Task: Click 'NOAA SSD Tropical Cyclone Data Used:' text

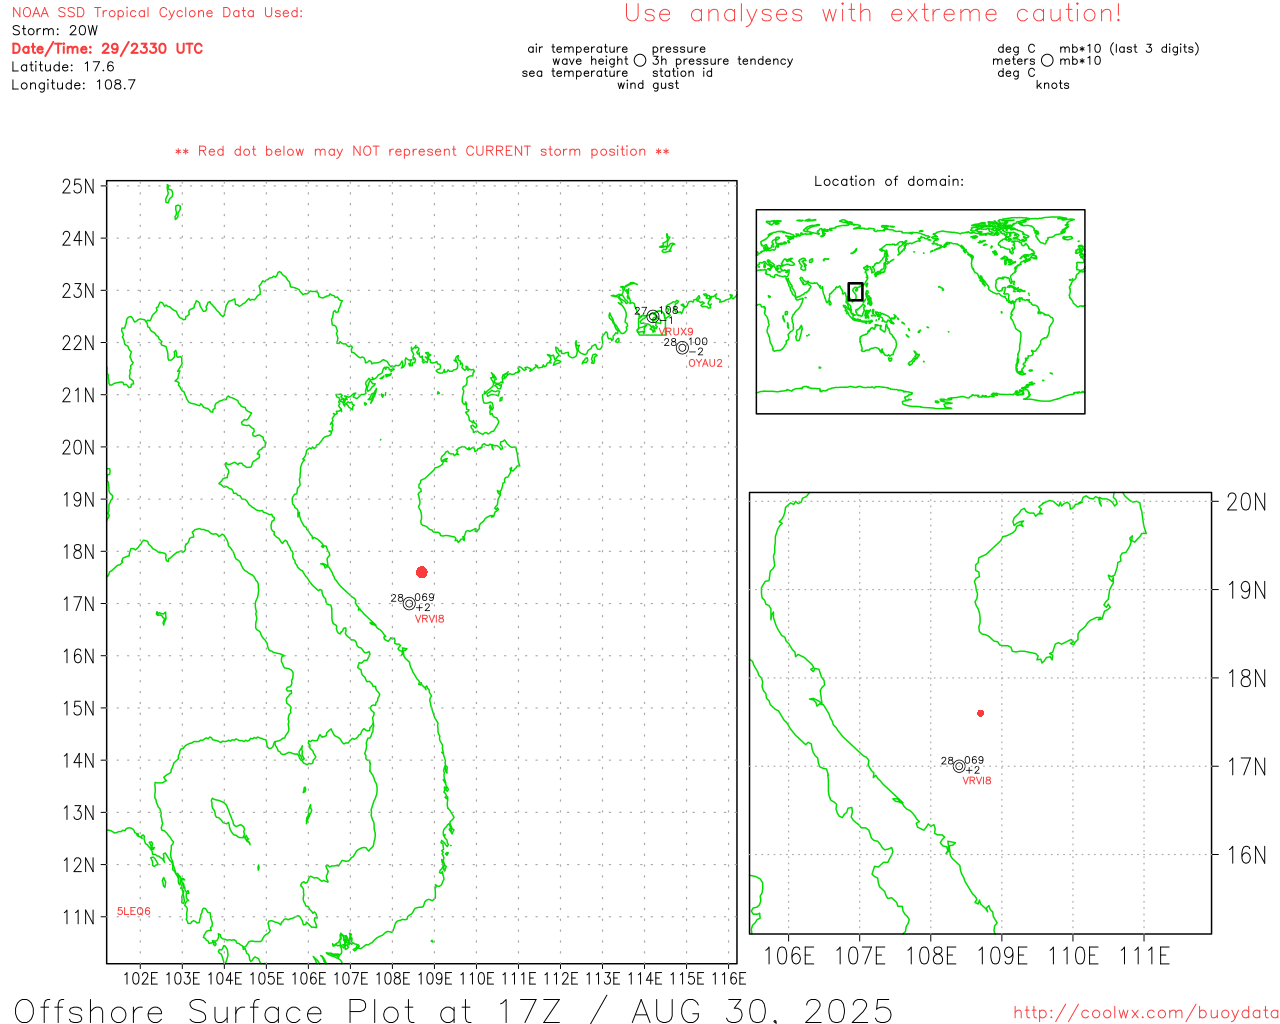Action: point(157,13)
